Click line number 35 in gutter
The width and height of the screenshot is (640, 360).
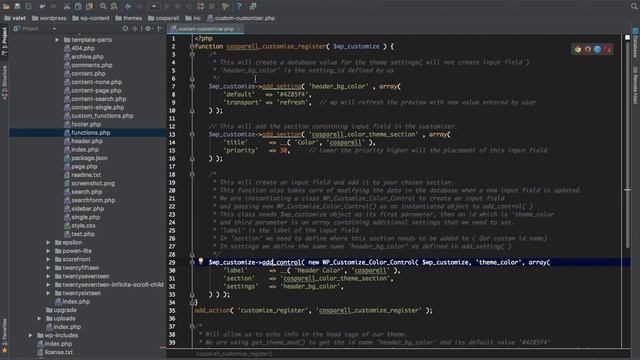(x=172, y=311)
